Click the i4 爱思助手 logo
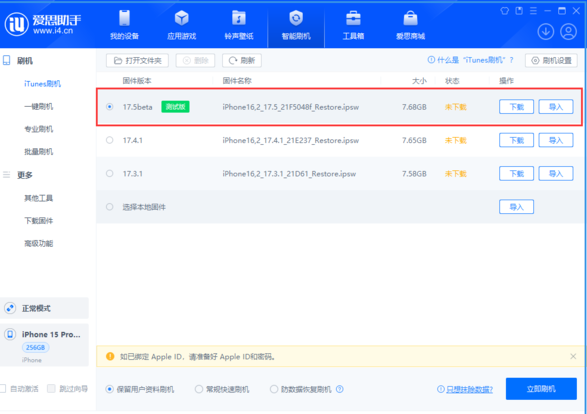This screenshot has height=414, width=587. [x=42, y=24]
